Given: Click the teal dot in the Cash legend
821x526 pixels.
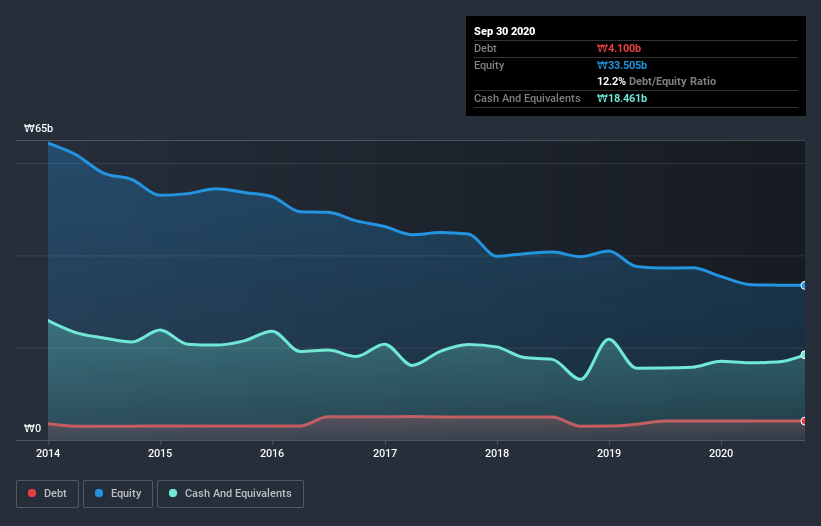Looking at the screenshot, I should click(174, 493).
